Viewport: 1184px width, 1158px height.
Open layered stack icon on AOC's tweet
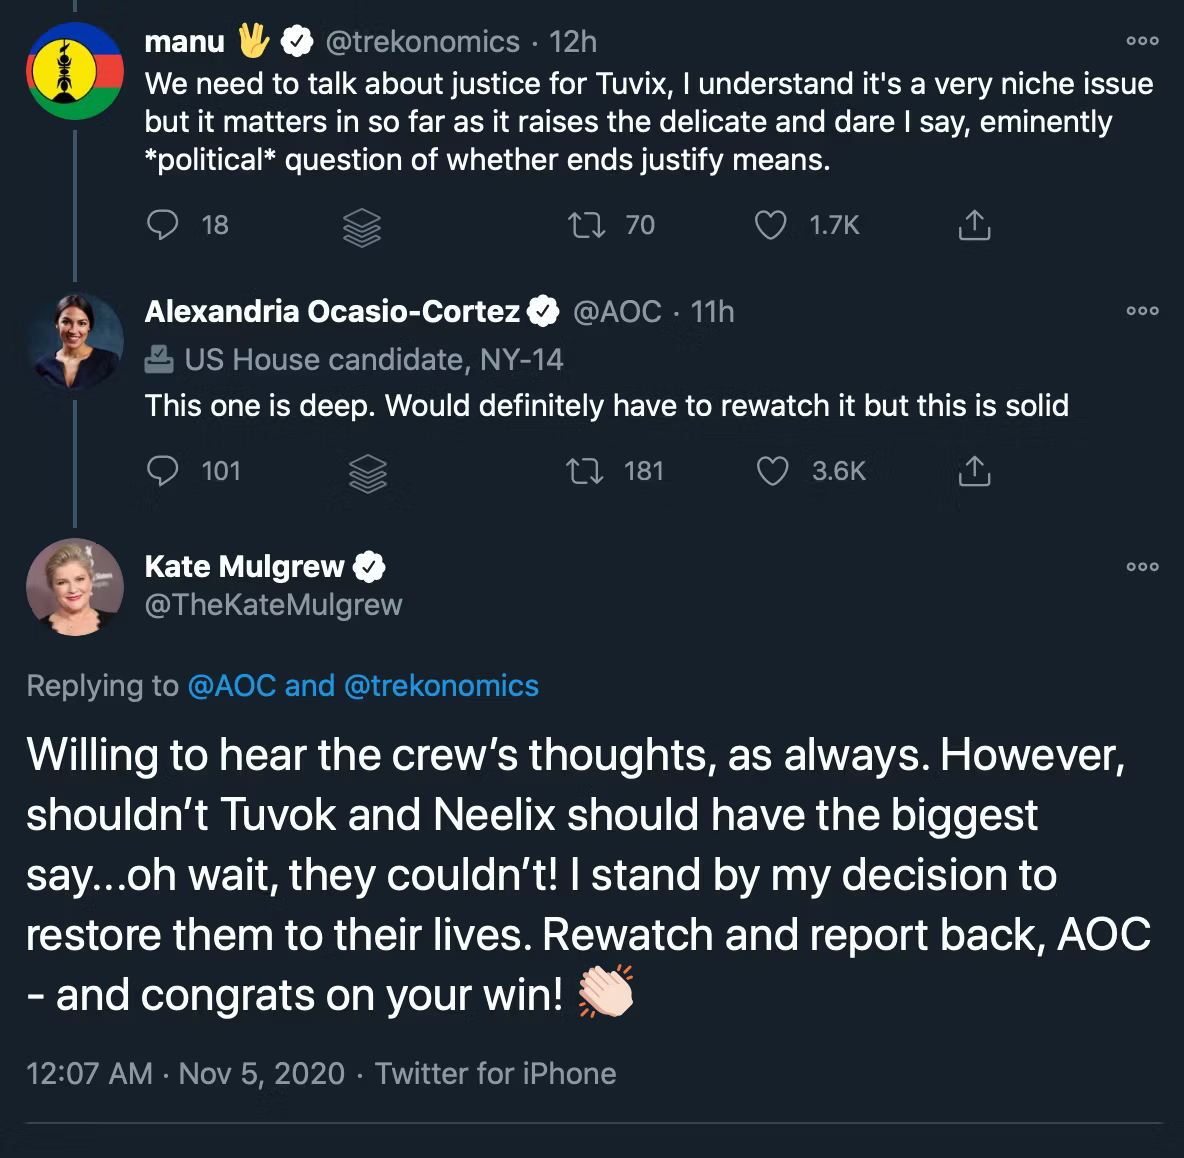tap(366, 473)
